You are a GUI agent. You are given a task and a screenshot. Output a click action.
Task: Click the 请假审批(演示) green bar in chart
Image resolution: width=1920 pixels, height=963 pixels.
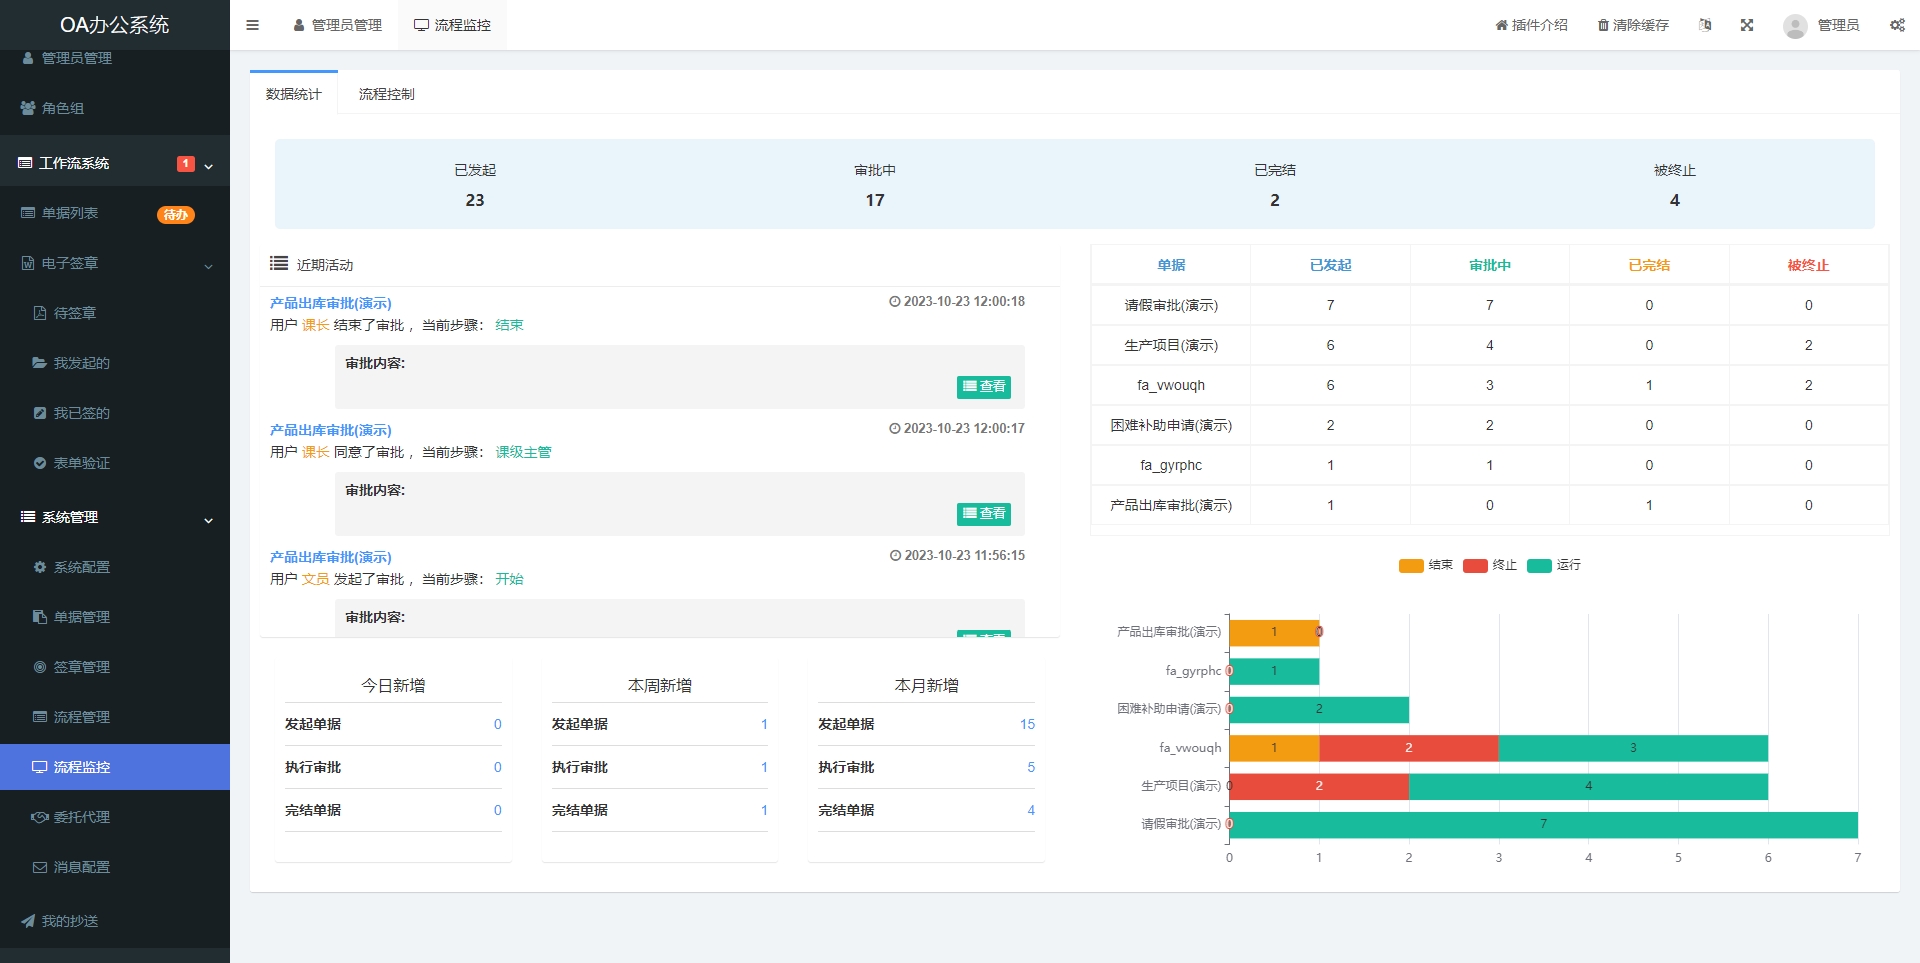1543,824
